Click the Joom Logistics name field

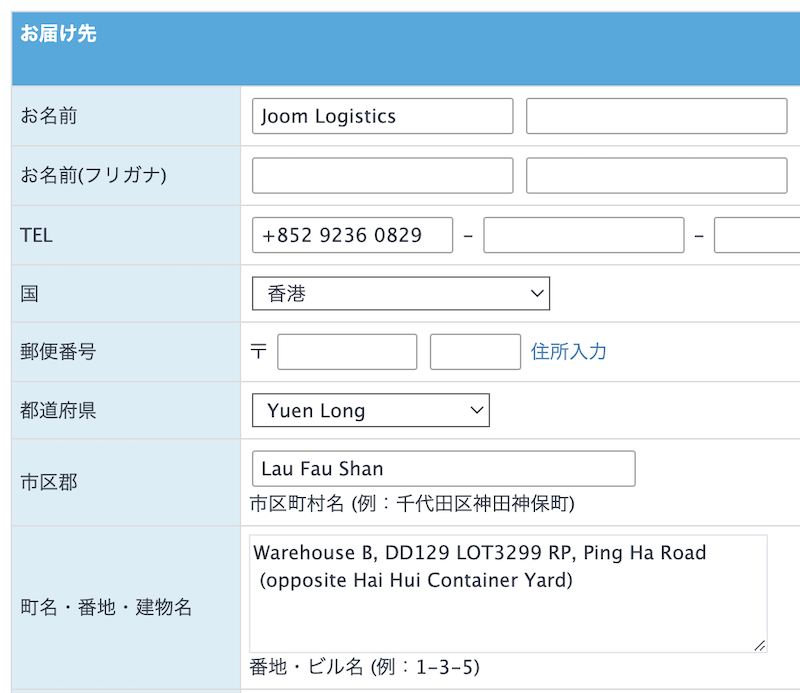(x=383, y=116)
